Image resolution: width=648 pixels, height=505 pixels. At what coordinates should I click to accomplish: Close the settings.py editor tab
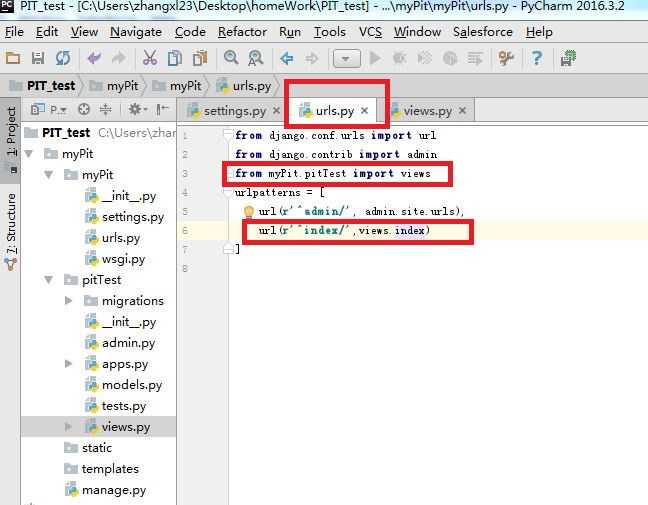[276, 111]
